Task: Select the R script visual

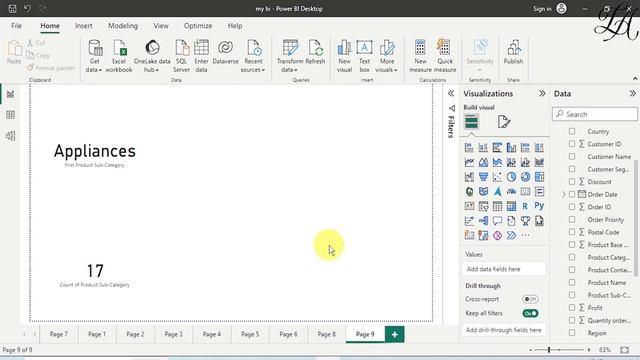Action: point(525,206)
